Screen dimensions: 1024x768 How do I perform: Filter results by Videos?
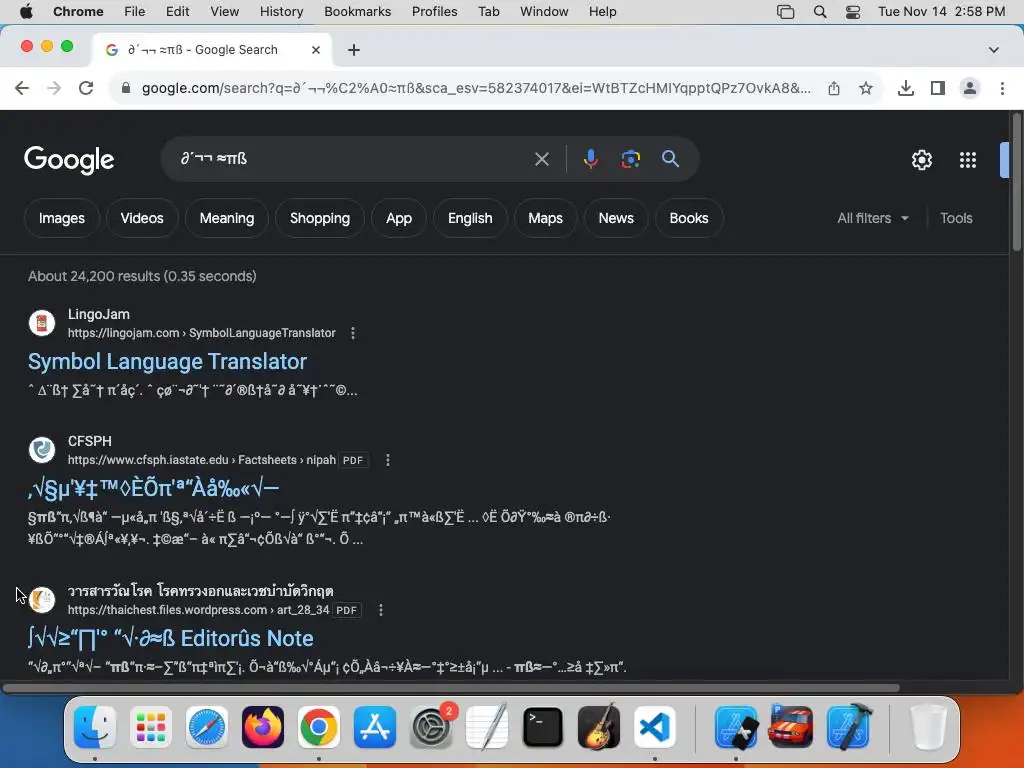point(142,218)
